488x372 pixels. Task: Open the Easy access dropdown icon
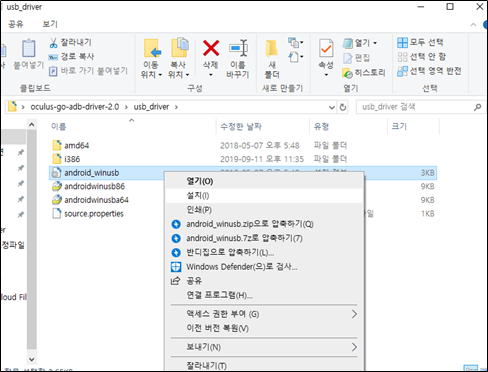click(x=295, y=57)
